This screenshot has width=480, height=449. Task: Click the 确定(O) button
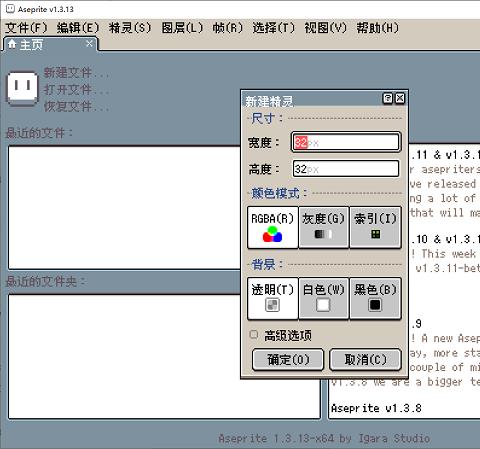pos(288,360)
